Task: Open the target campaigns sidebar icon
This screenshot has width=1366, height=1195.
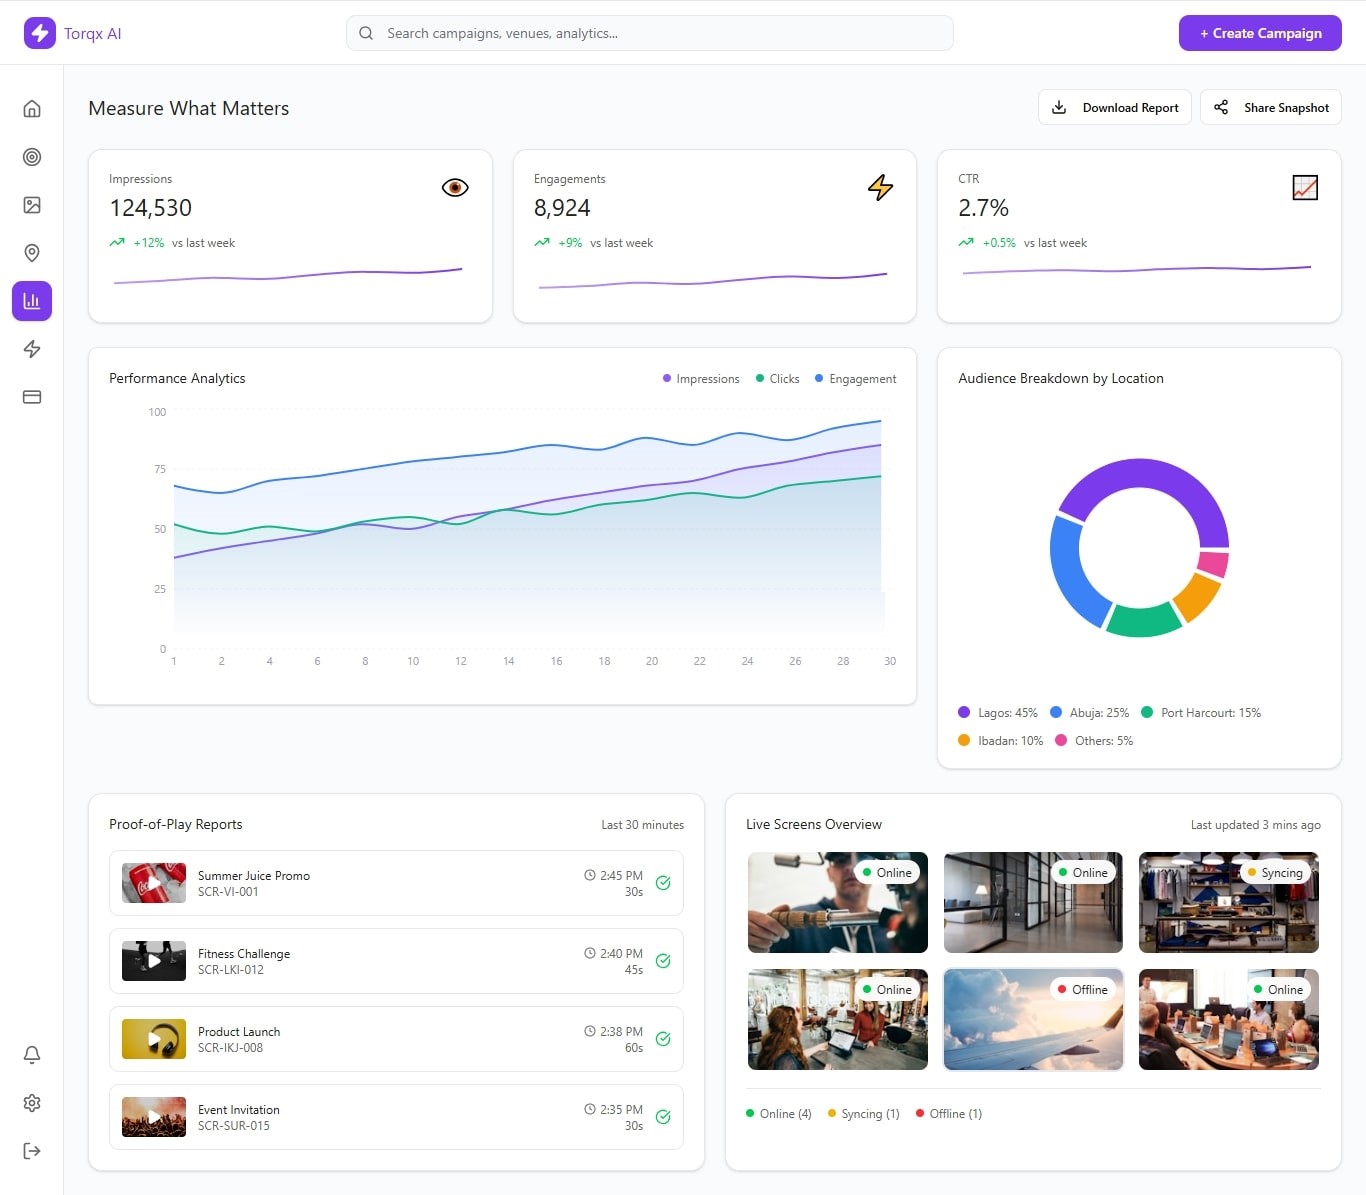Action: 32,157
